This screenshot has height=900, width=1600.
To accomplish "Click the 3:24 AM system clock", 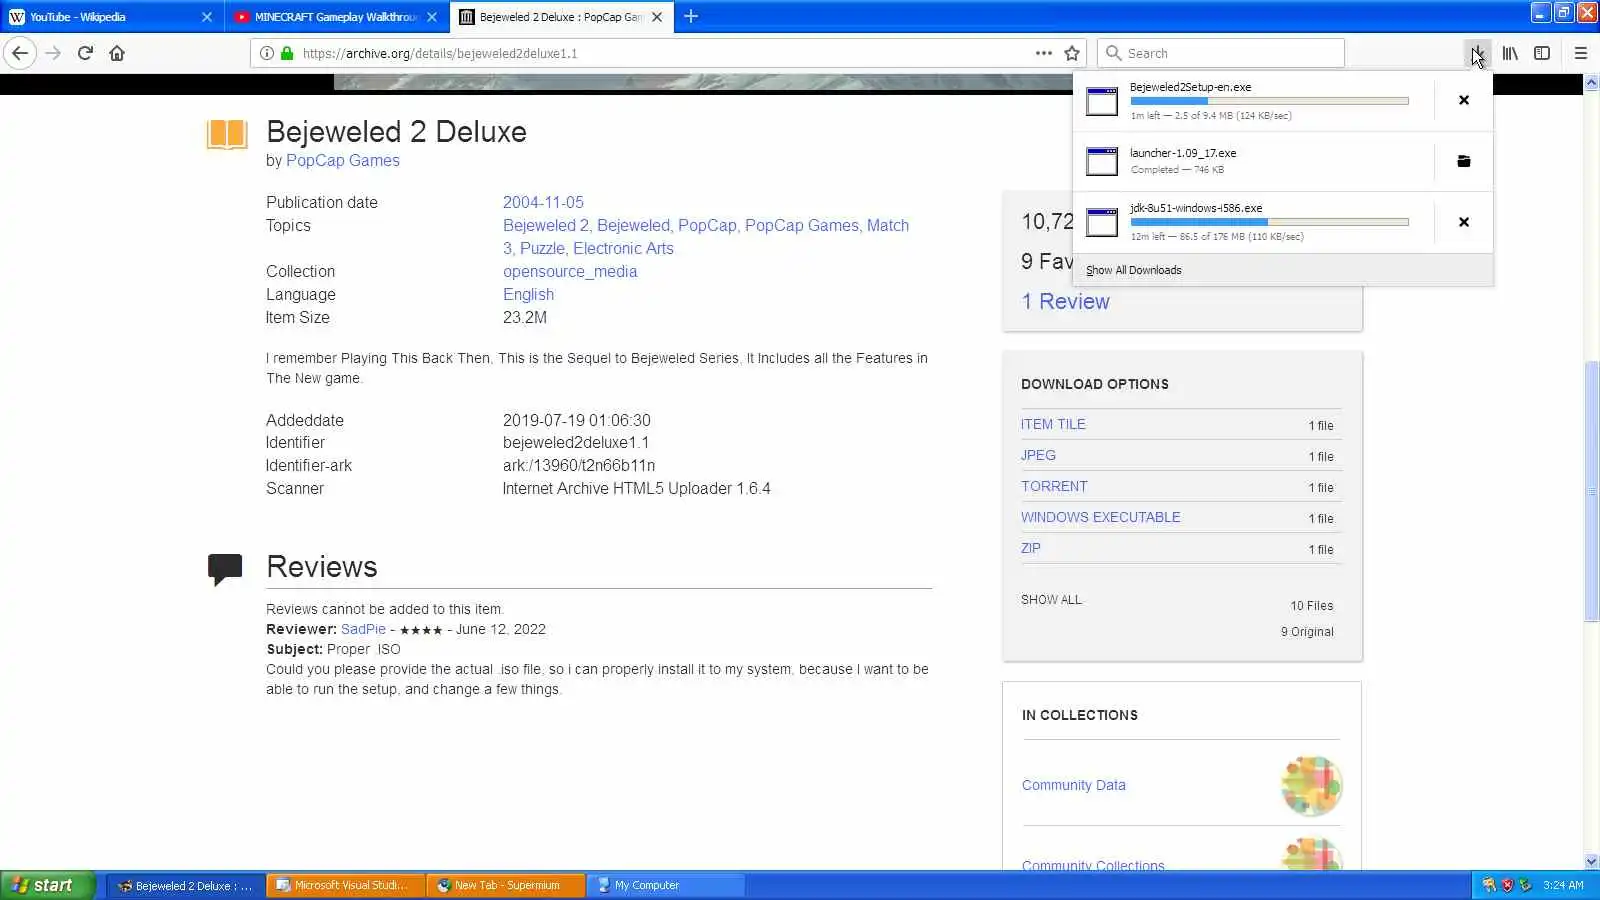I will pyautogui.click(x=1563, y=886).
